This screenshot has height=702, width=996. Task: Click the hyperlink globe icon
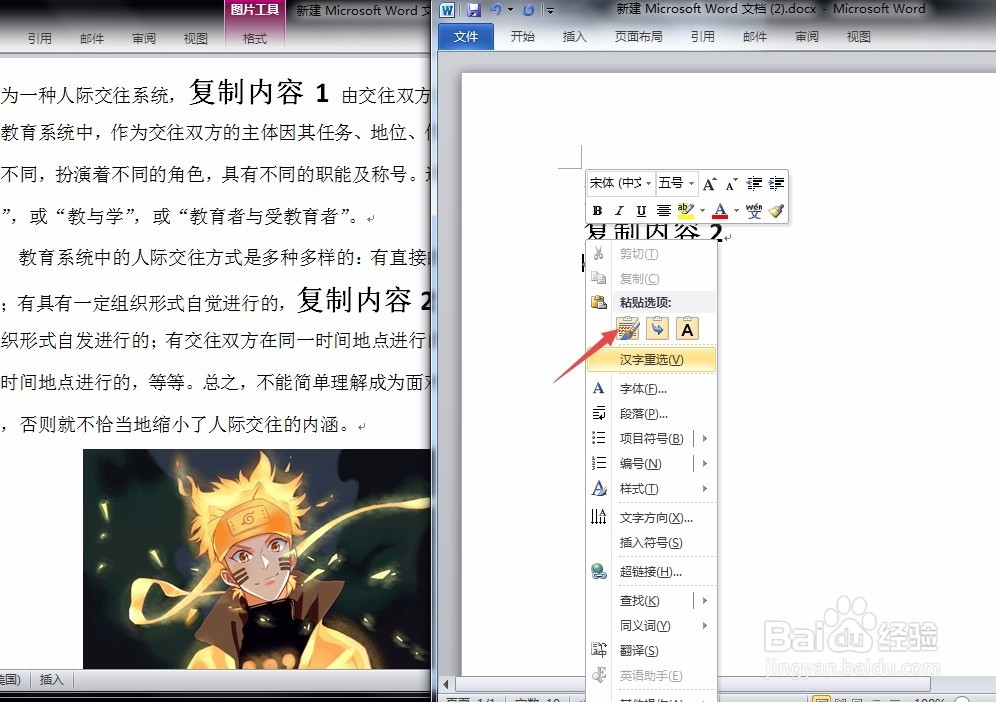(x=598, y=571)
